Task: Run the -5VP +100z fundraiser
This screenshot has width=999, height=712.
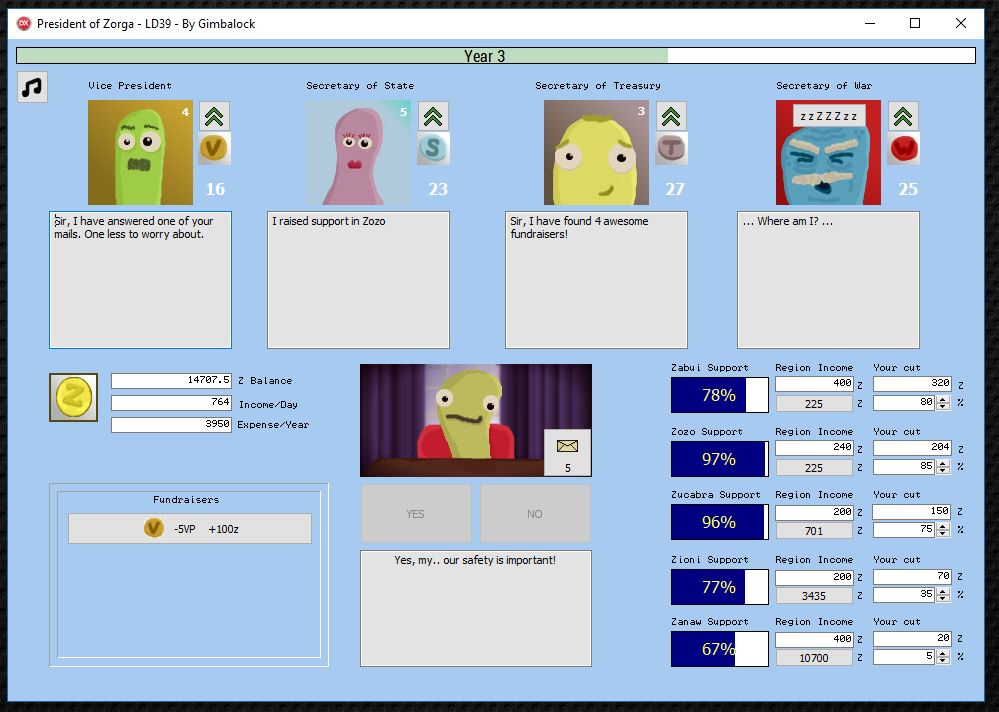Action: point(190,529)
